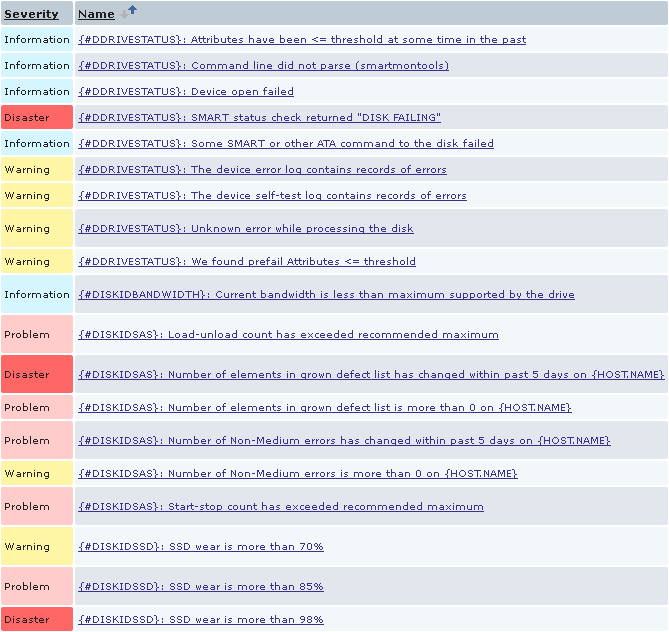This screenshot has width=669, height=632.
Task: Open trigger 'Current bandwidth is less than maximum supported by the drive'
Action: 326,295
